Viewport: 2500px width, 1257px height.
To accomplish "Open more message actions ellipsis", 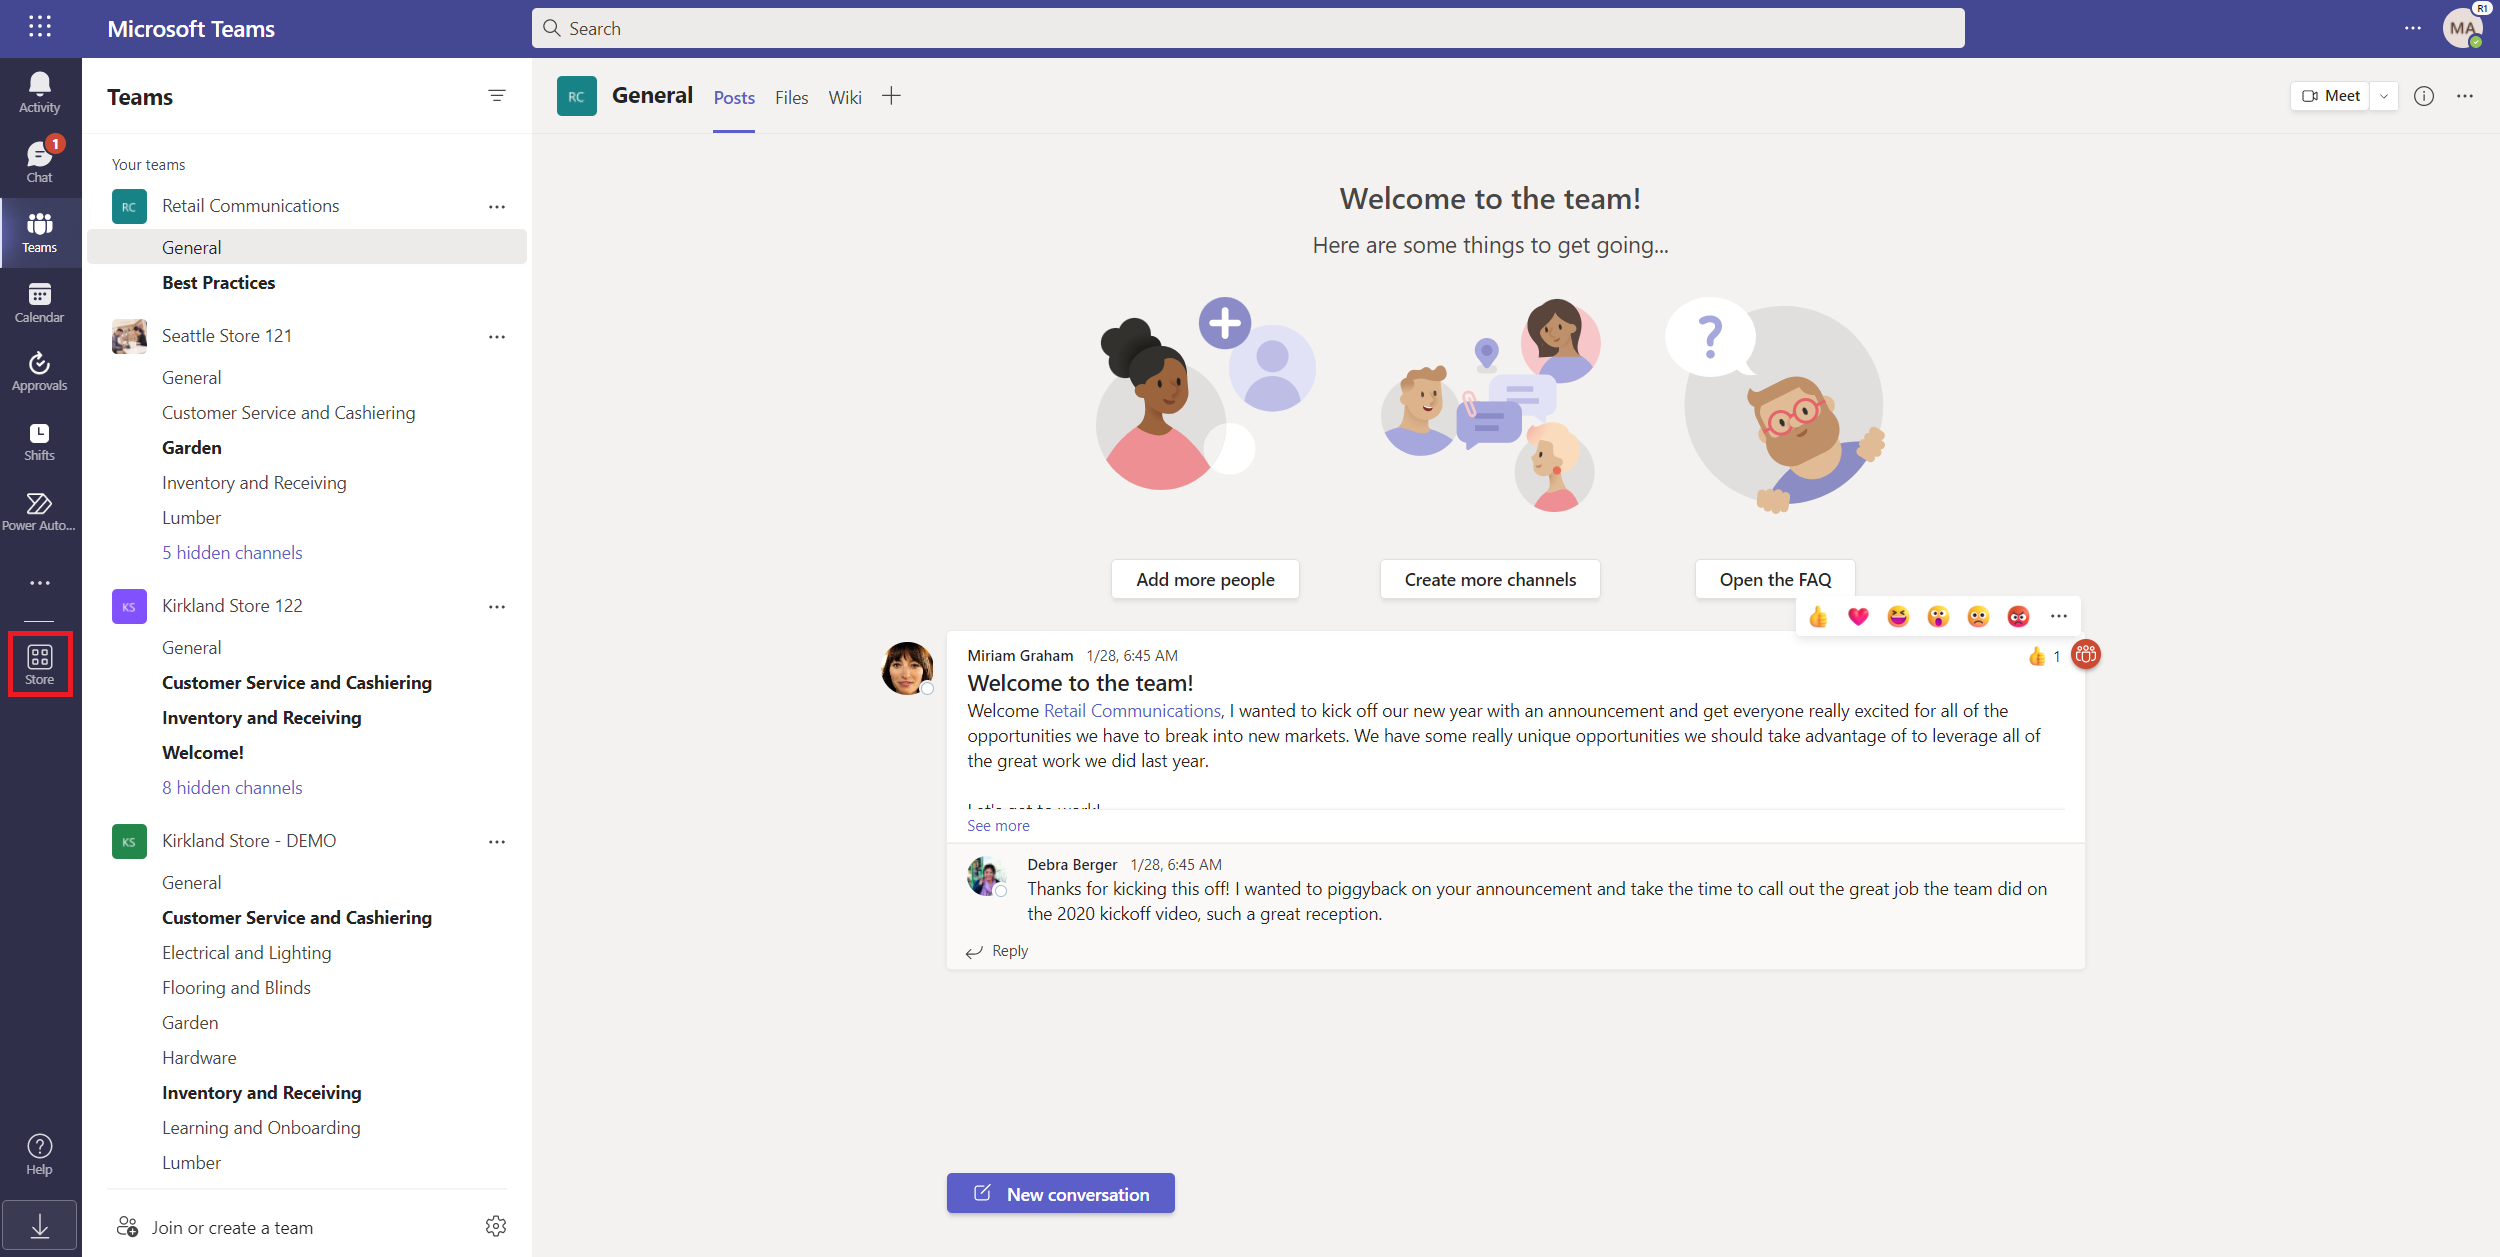I will pyautogui.click(x=2058, y=617).
